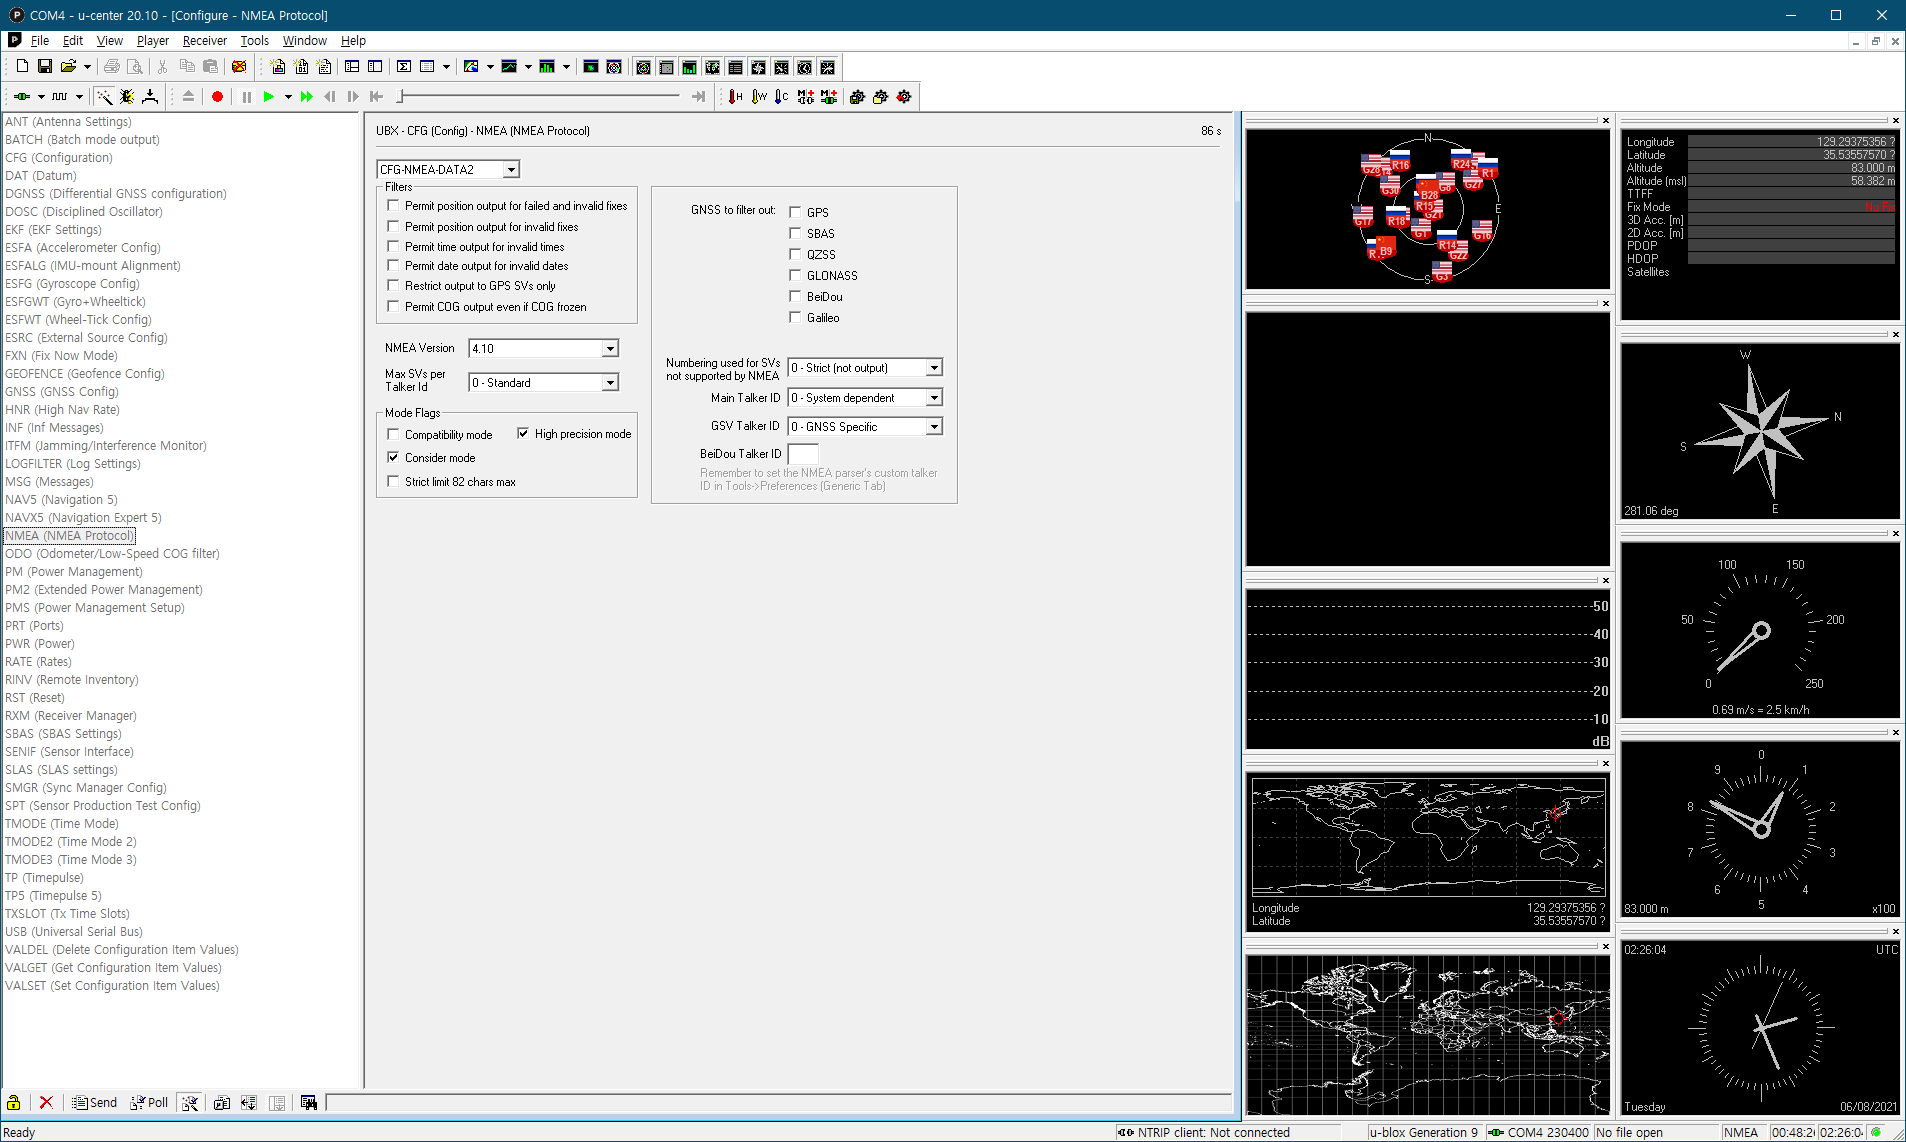
Task: Open the CFG-NMEA-DATA2 dropdown
Action: pyautogui.click(x=511, y=169)
